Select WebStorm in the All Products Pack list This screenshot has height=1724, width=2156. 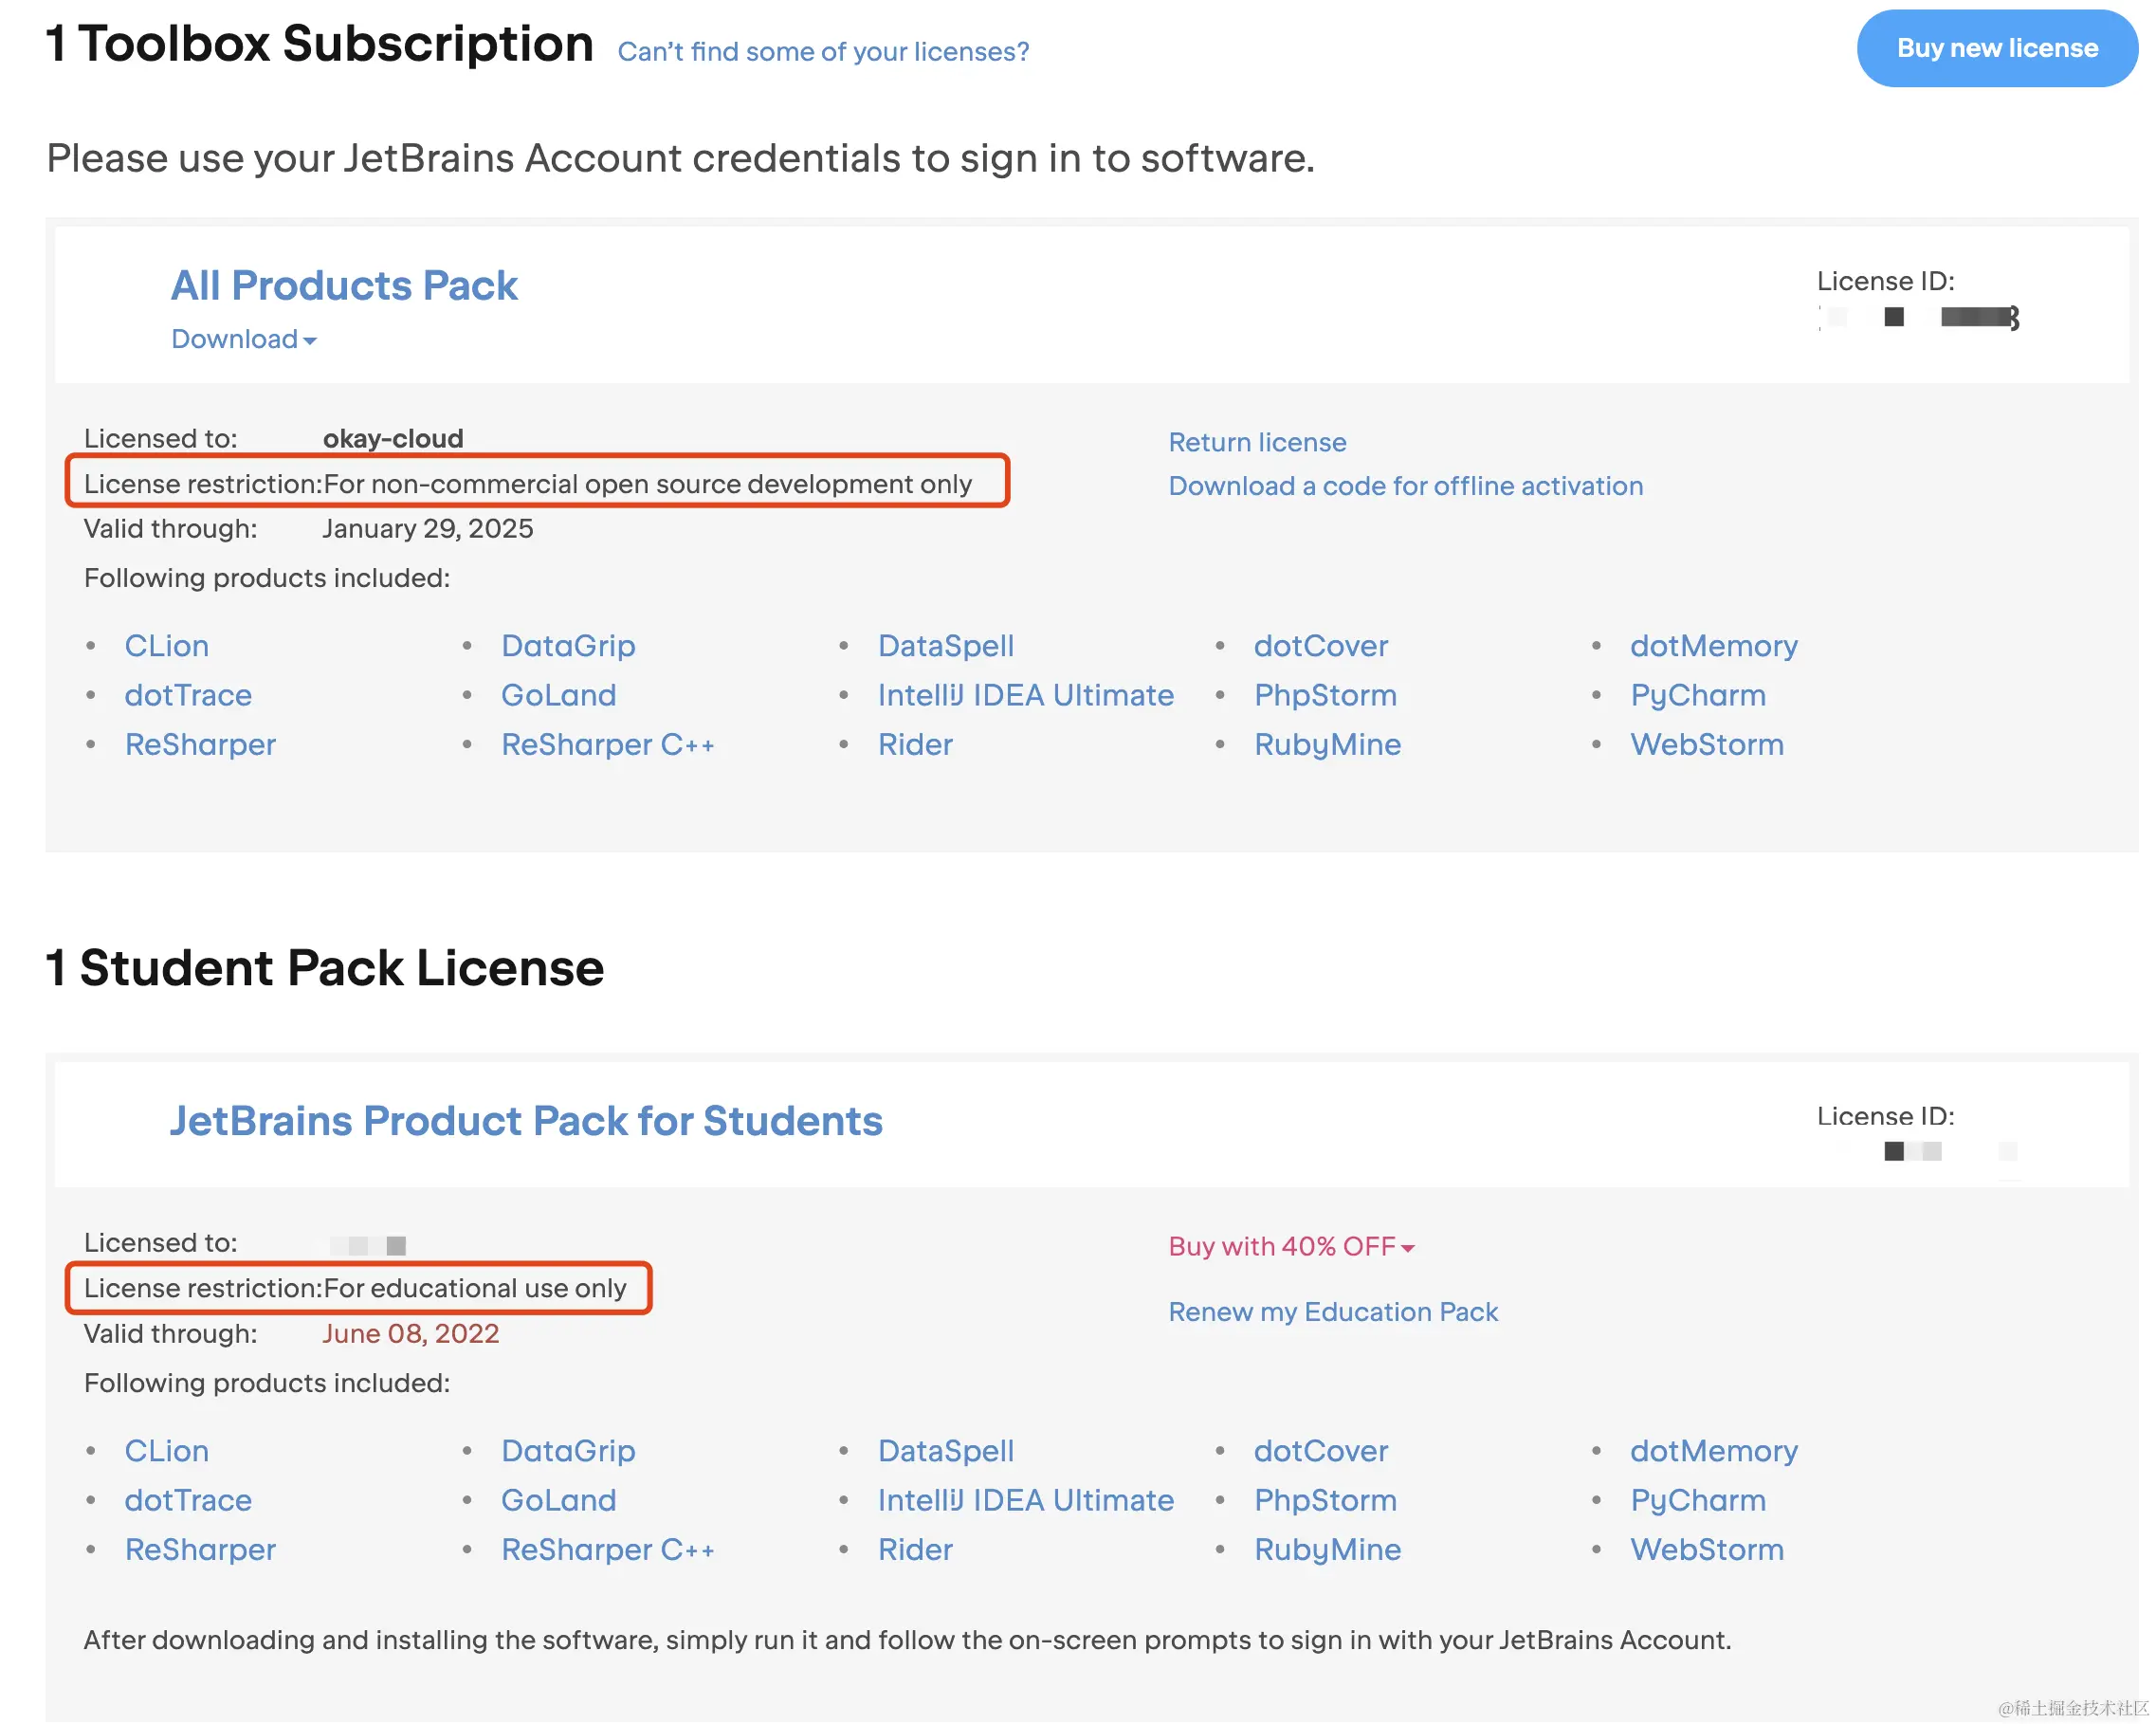[x=1706, y=744]
